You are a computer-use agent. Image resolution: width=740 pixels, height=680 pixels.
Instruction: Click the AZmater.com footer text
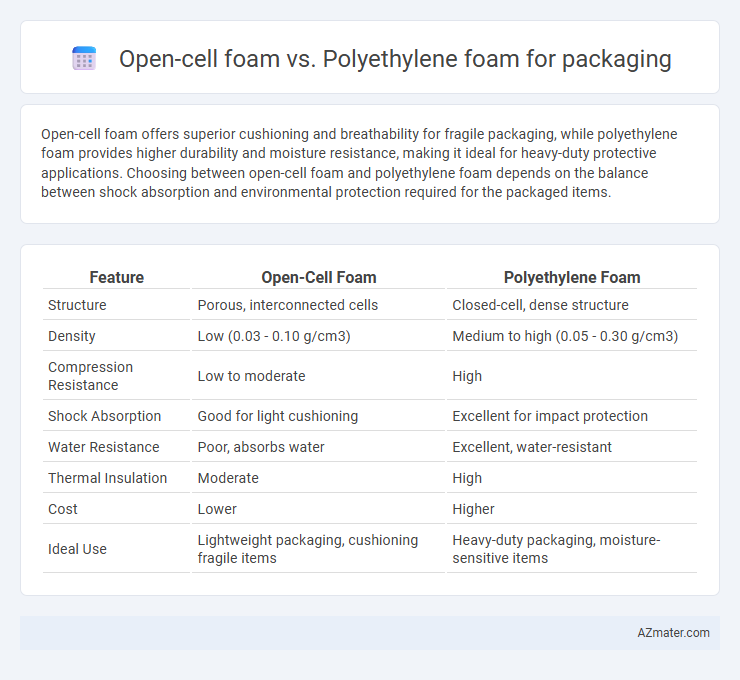coord(673,633)
